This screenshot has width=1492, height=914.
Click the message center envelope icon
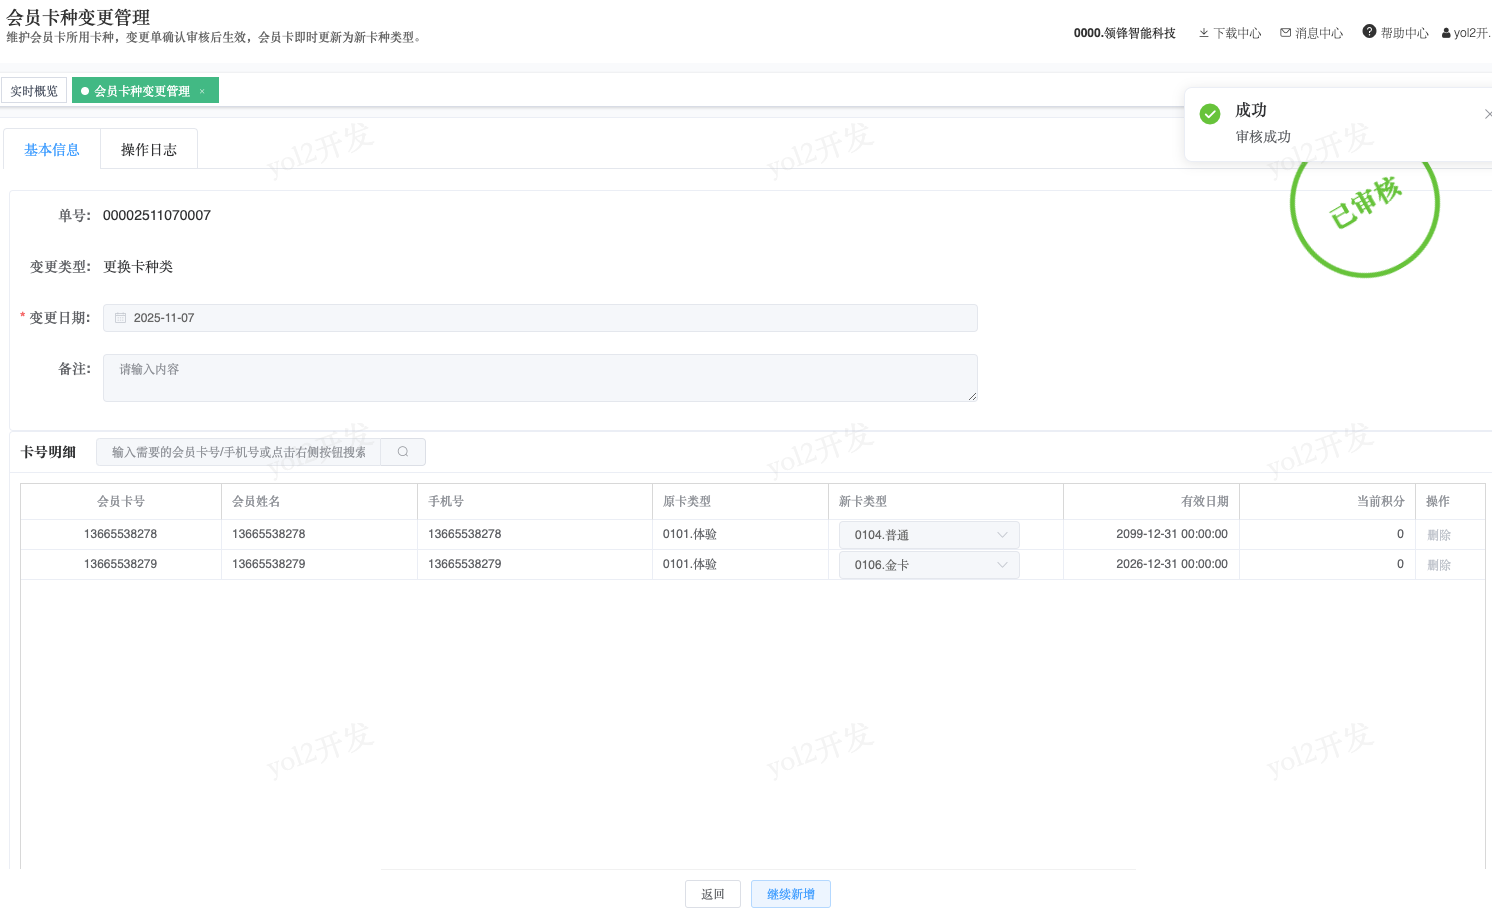tap(1286, 33)
